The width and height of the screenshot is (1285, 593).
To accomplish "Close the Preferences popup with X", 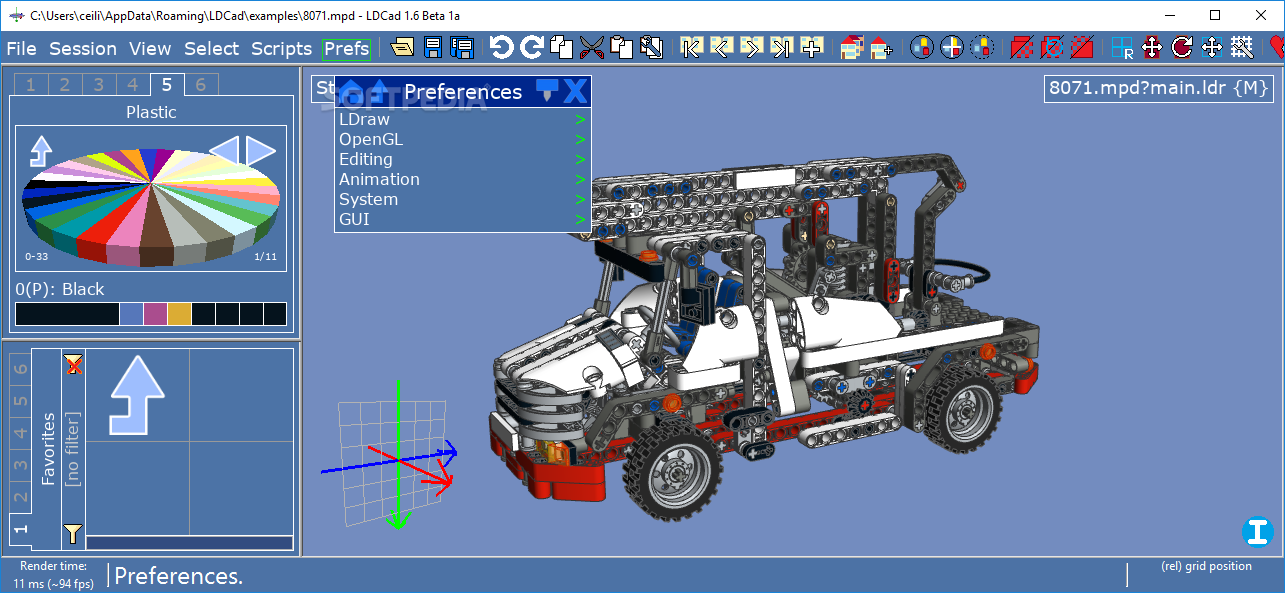I will point(575,91).
